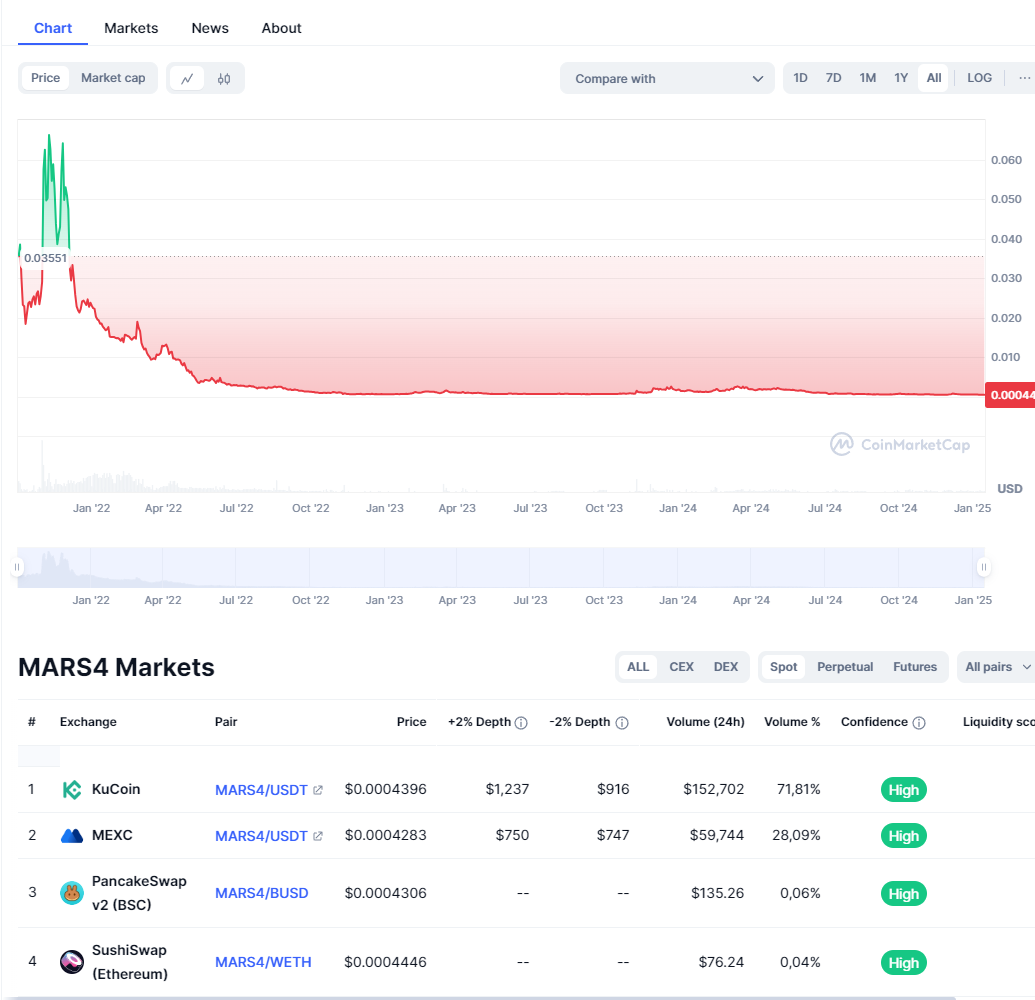1035x1000 pixels.
Task: Show Futures markets
Action: click(x=915, y=667)
